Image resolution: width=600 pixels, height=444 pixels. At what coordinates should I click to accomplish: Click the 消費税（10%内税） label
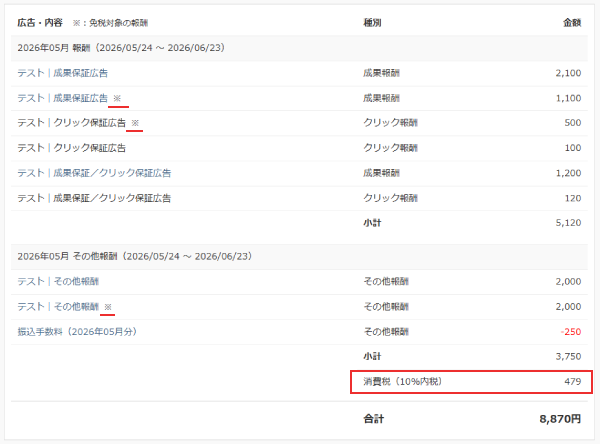click(403, 382)
